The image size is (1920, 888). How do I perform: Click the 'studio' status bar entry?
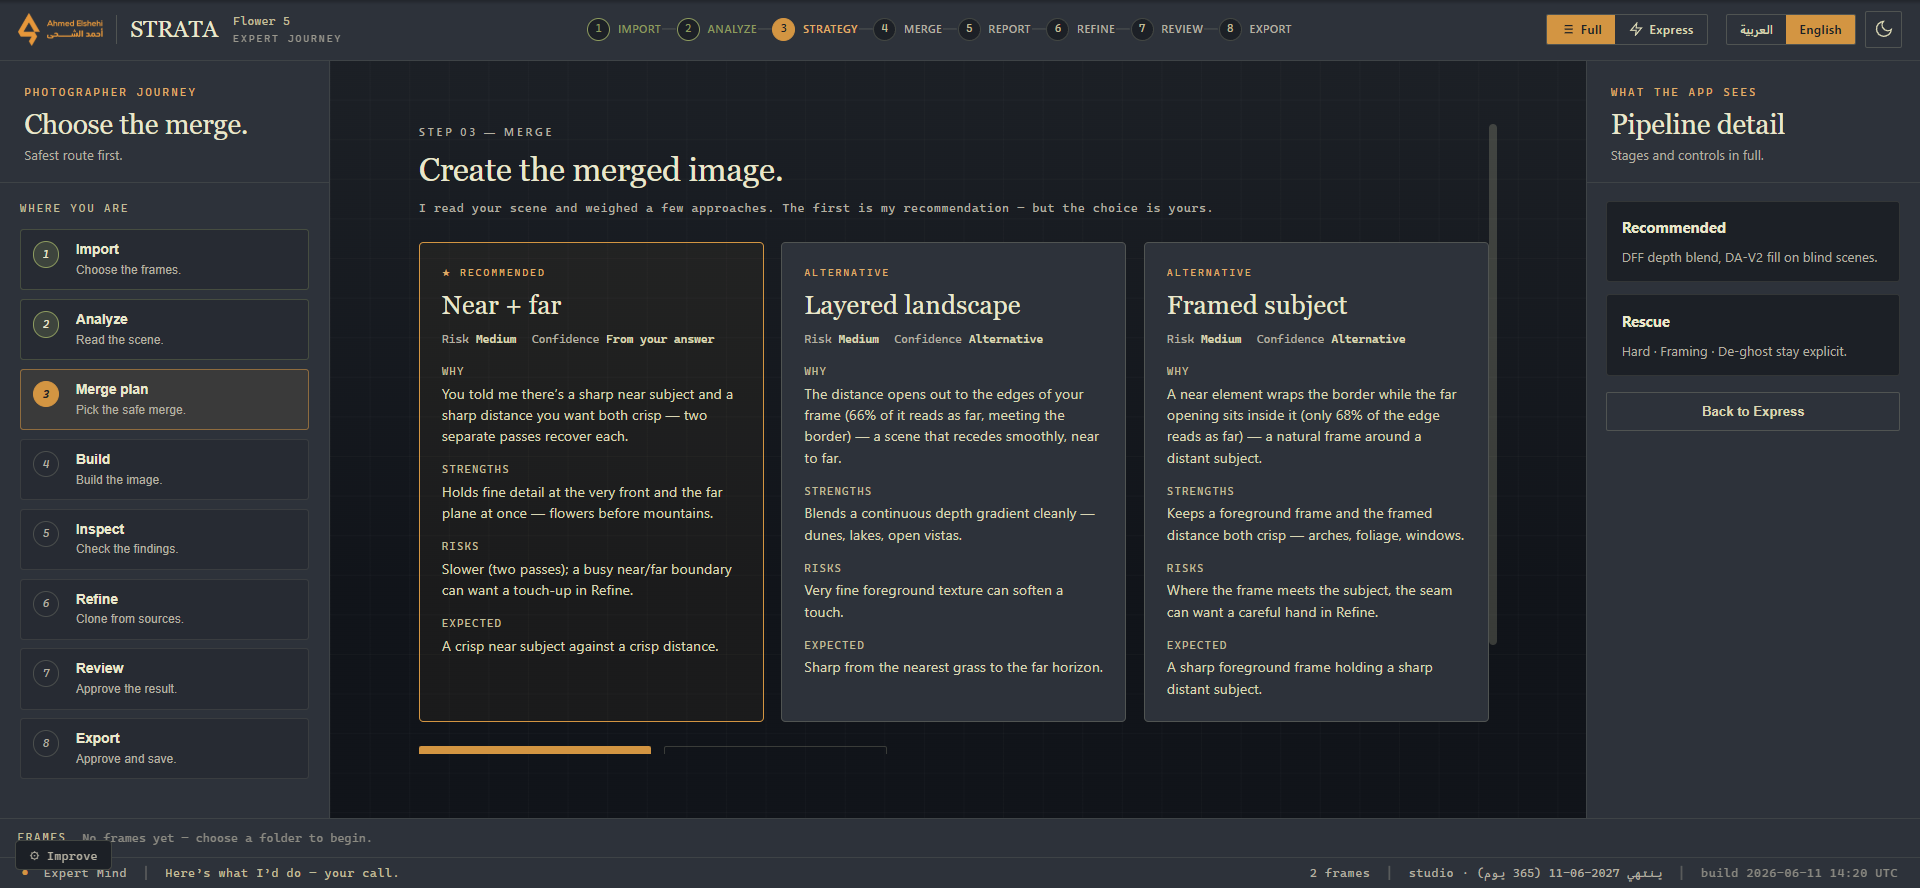coord(1431,873)
